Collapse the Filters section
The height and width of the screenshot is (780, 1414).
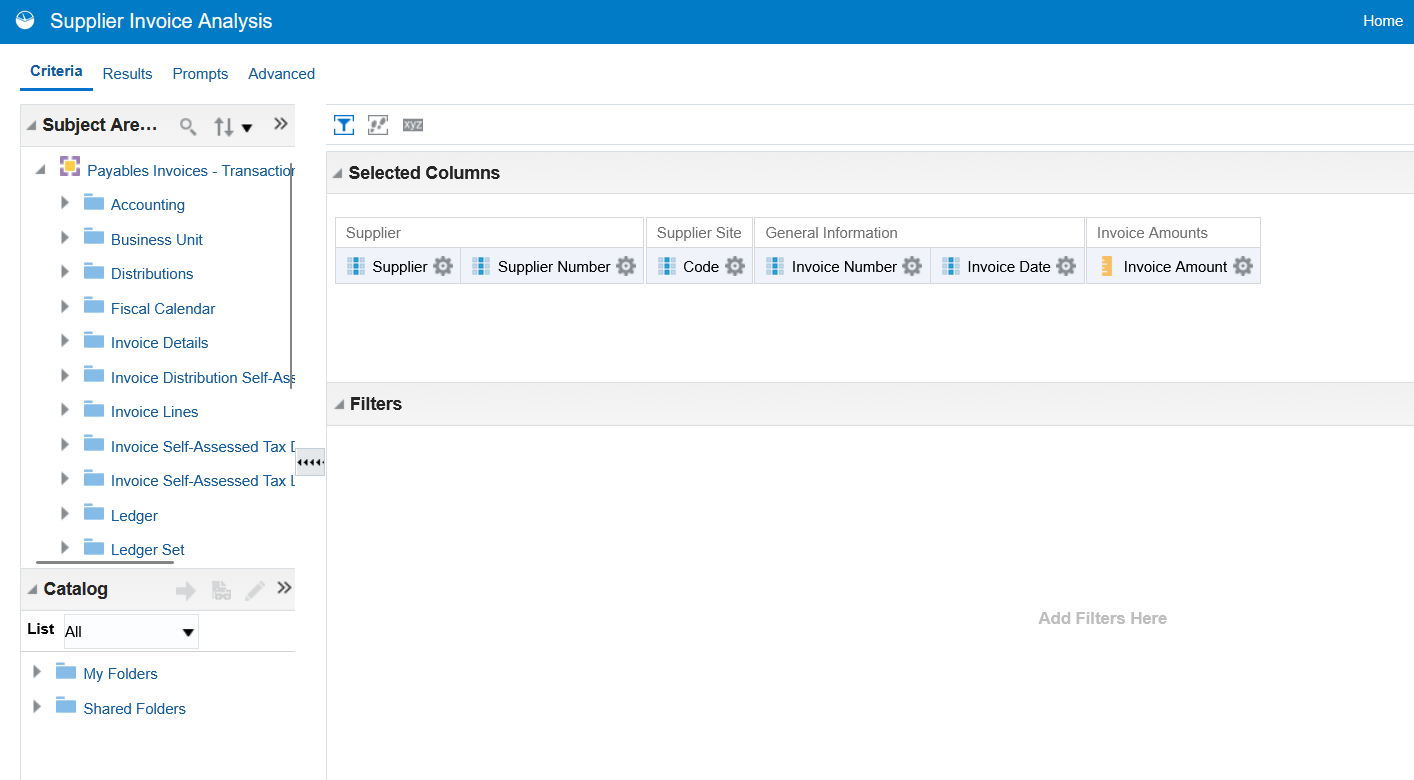coord(338,404)
